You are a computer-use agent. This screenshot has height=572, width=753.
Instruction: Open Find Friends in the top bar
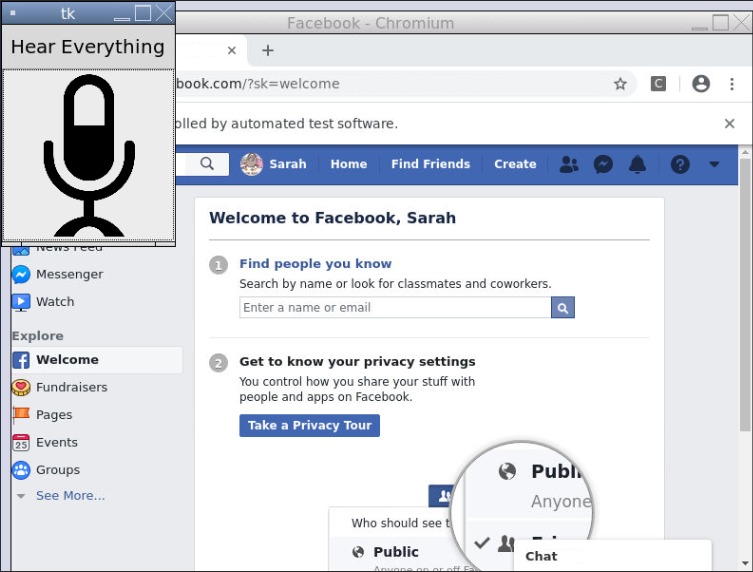[430, 164]
